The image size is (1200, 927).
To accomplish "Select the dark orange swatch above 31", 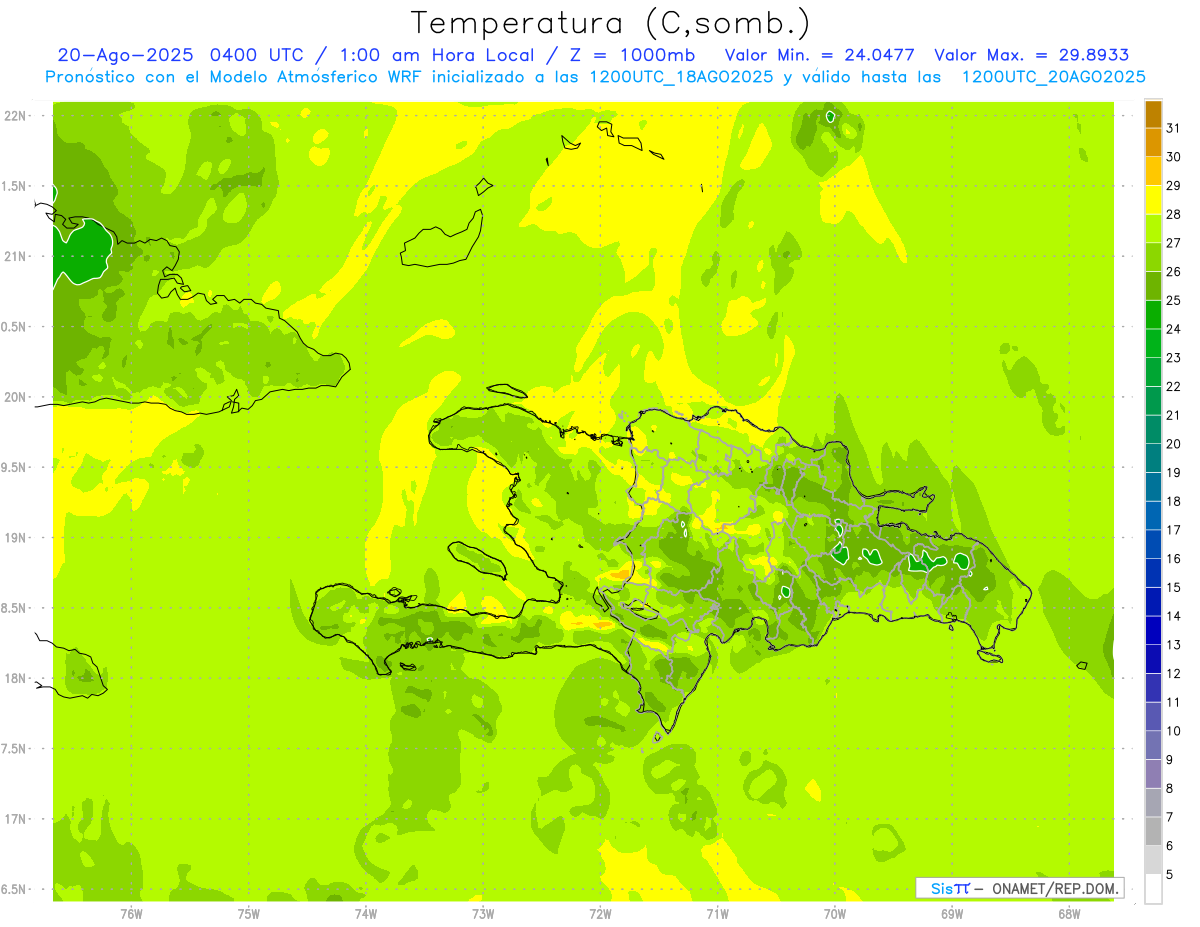I will [1153, 114].
